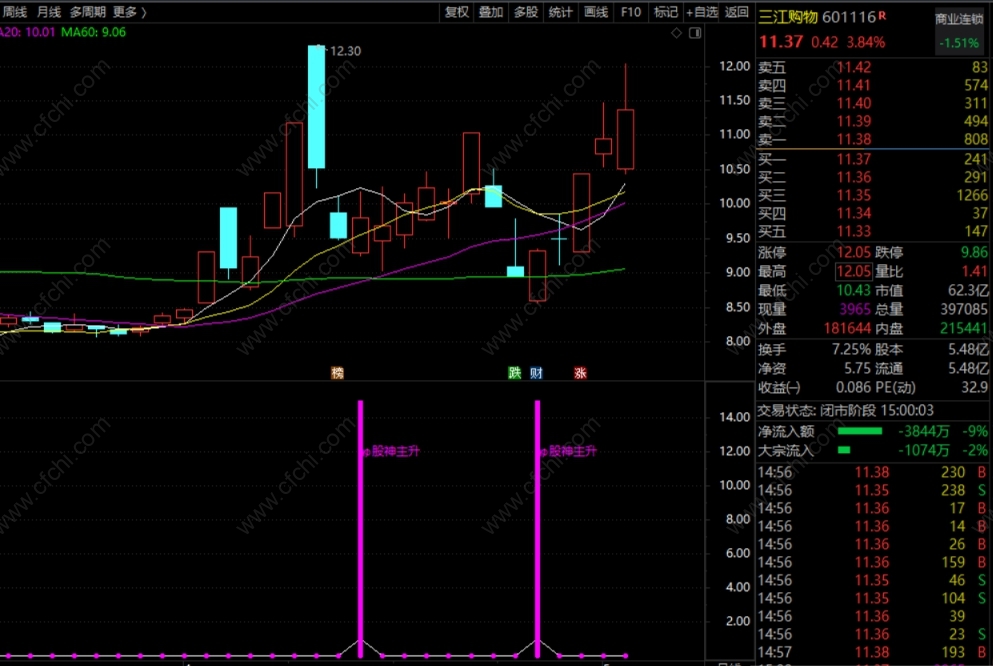Click 买一 bid price 11.37
This screenshot has width=993, height=666.
point(854,159)
